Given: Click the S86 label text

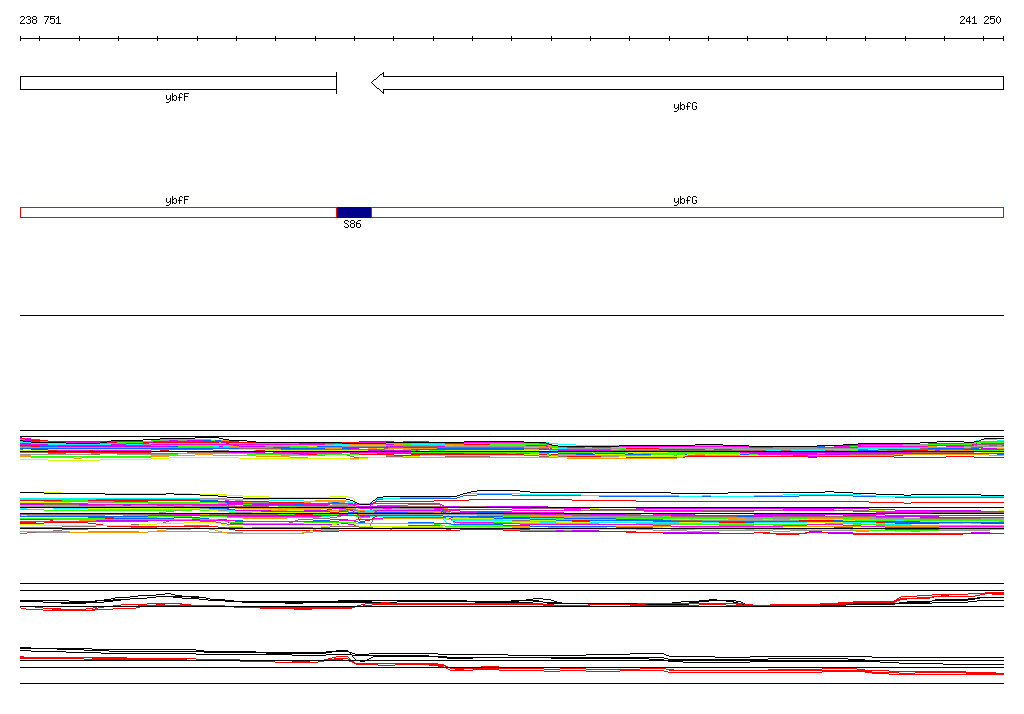Looking at the screenshot, I should tap(352, 224).
